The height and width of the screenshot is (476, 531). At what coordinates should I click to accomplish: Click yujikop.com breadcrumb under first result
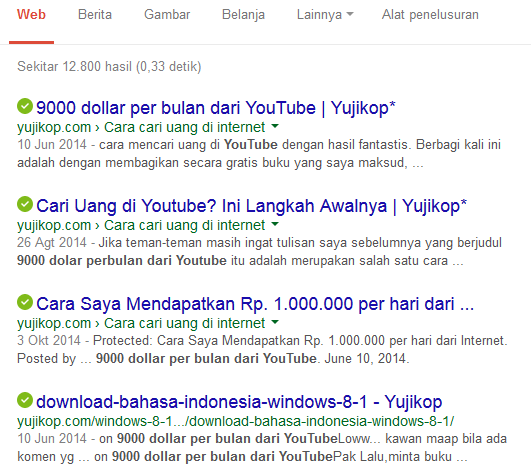54,127
